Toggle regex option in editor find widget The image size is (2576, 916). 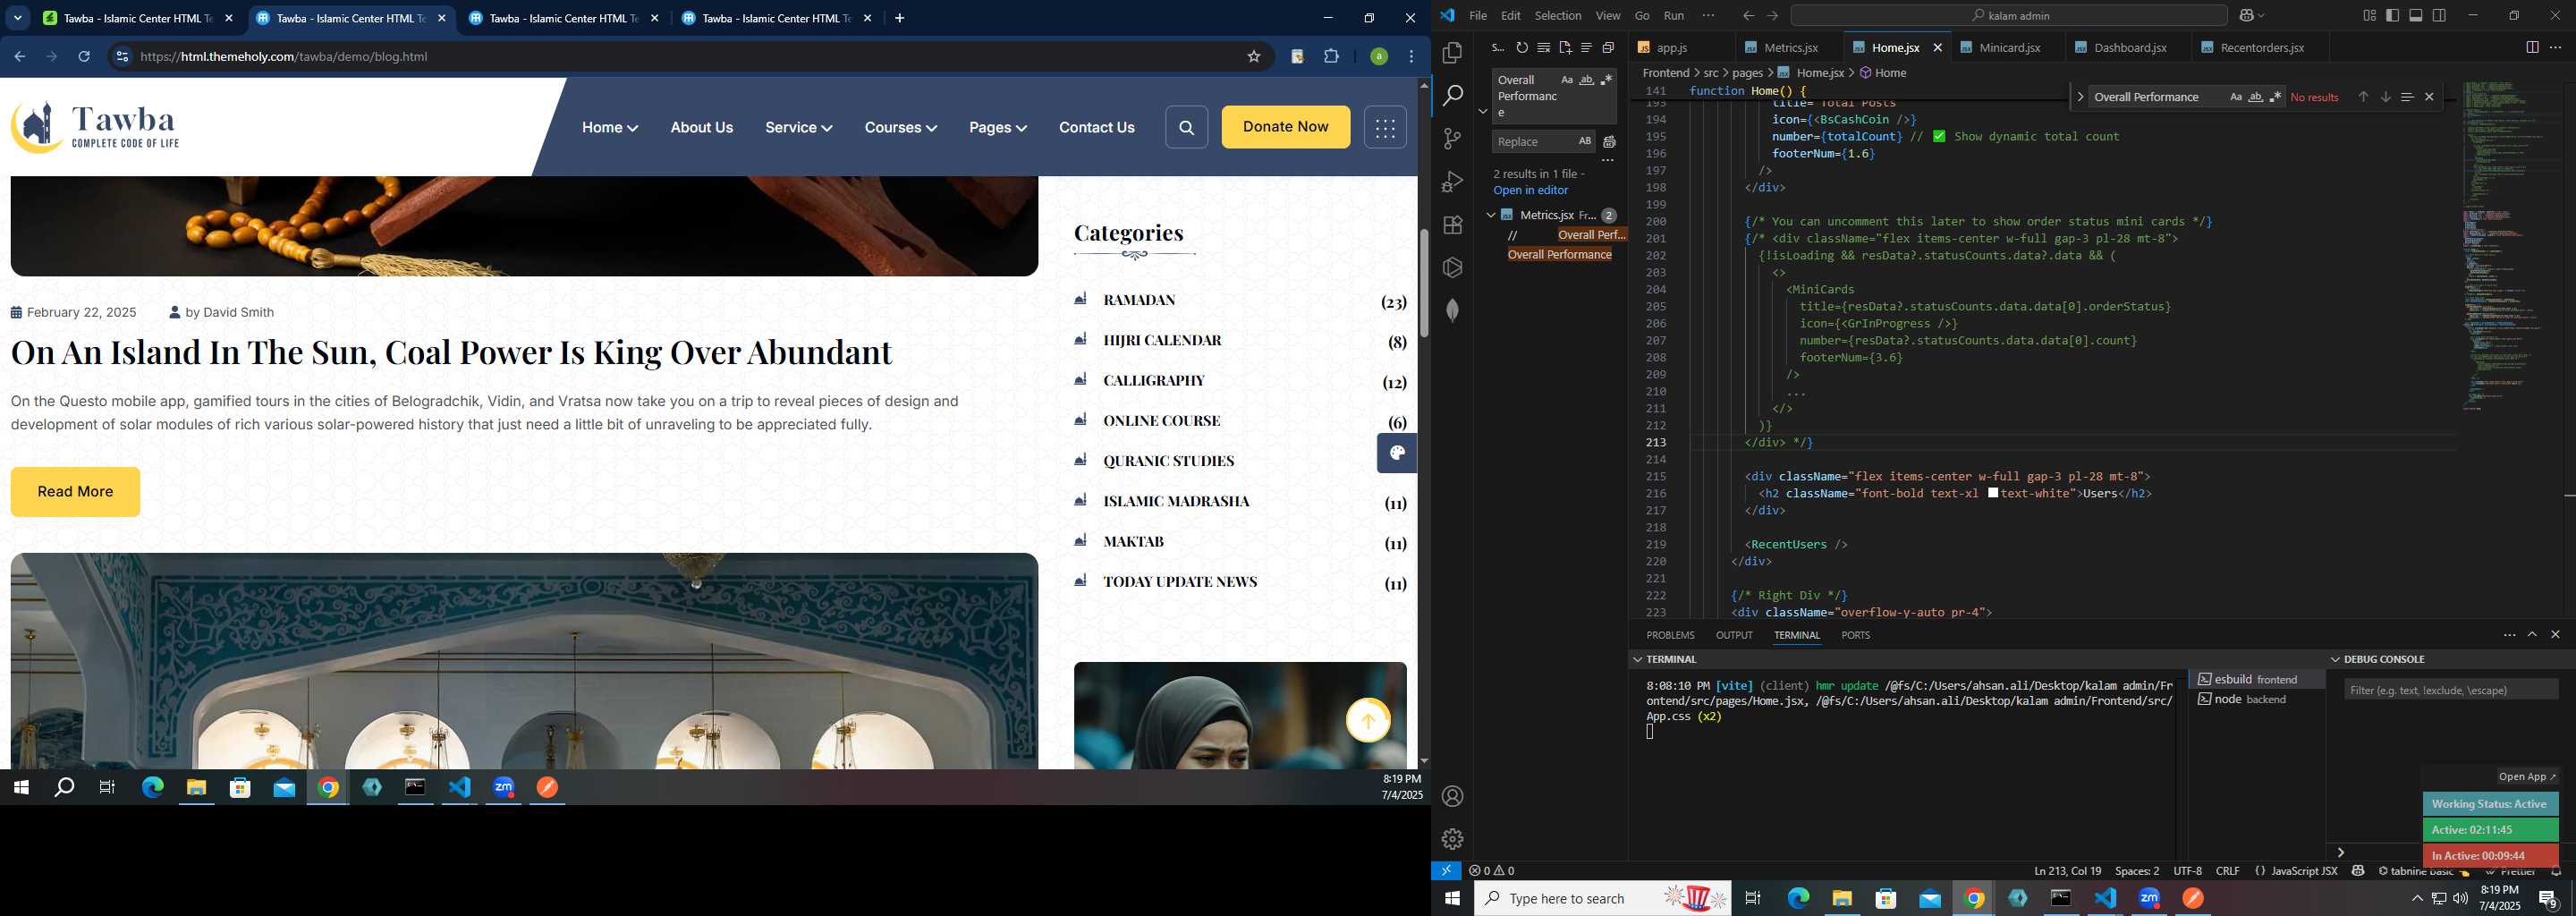(2276, 97)
